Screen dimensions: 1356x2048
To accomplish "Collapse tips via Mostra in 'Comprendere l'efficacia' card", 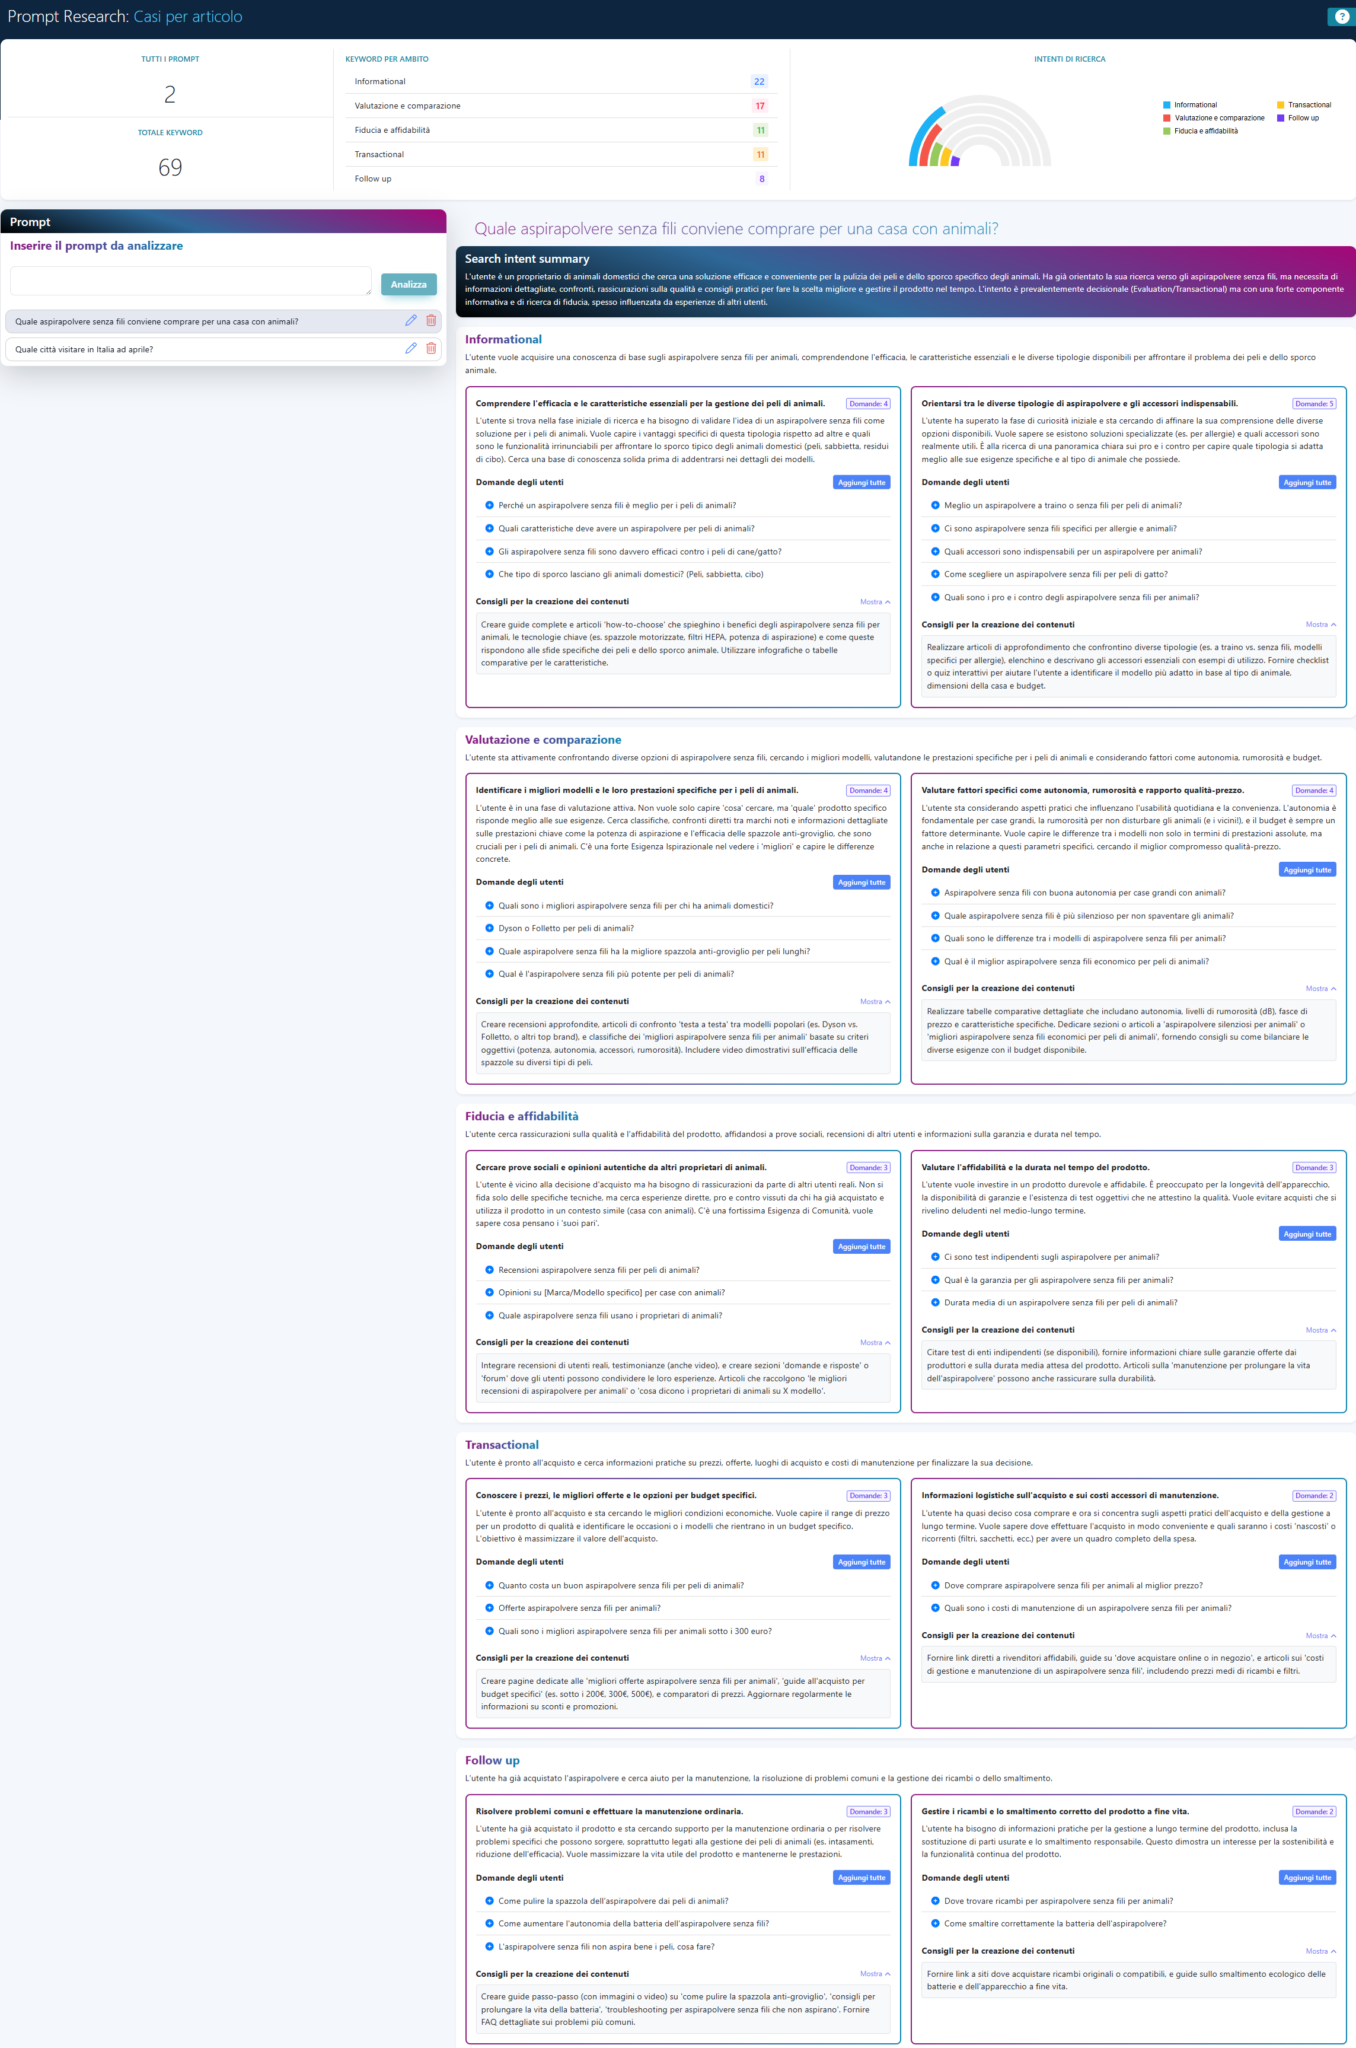I will (x=874, y=602).
